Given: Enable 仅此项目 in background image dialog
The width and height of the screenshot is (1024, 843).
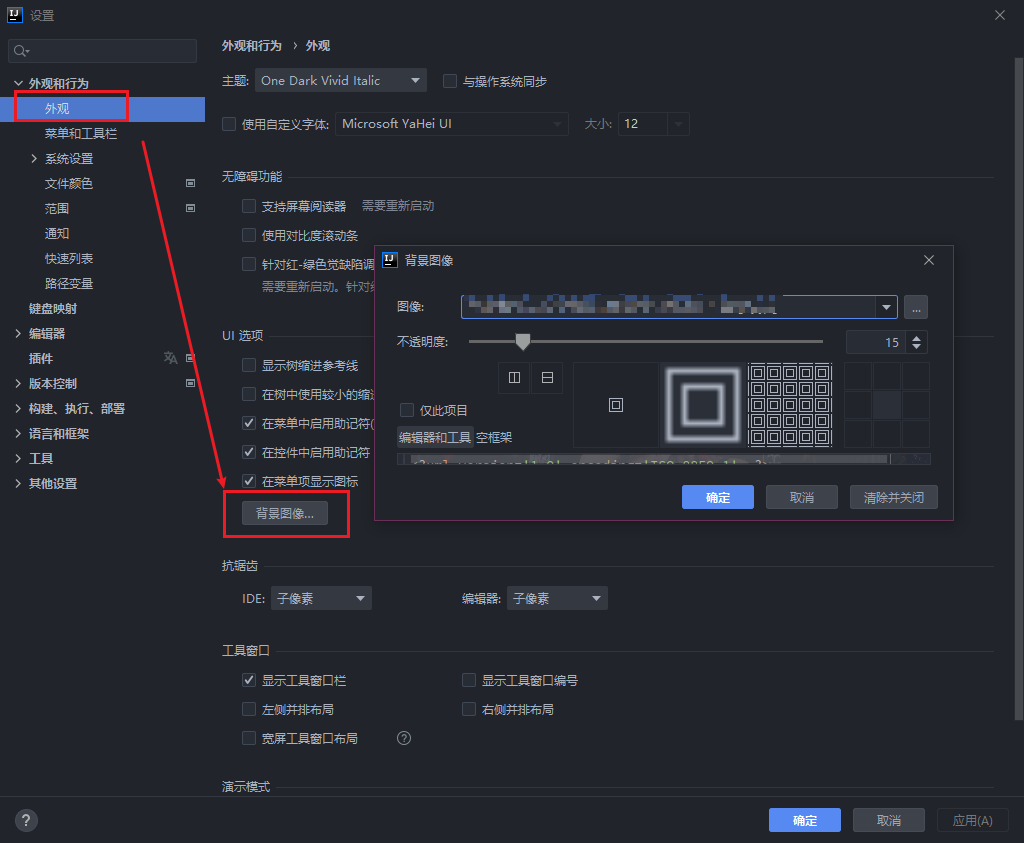Looking at the screenshot, I should (x=407, y=410).
